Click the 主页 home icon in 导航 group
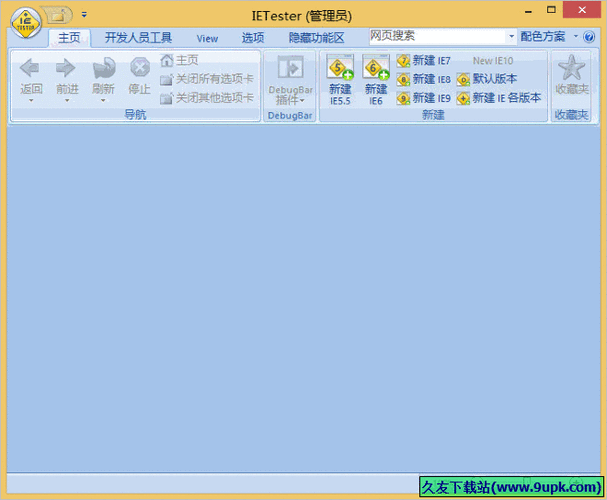The height and width of the screenshot is (500, 607). (167, 60)
